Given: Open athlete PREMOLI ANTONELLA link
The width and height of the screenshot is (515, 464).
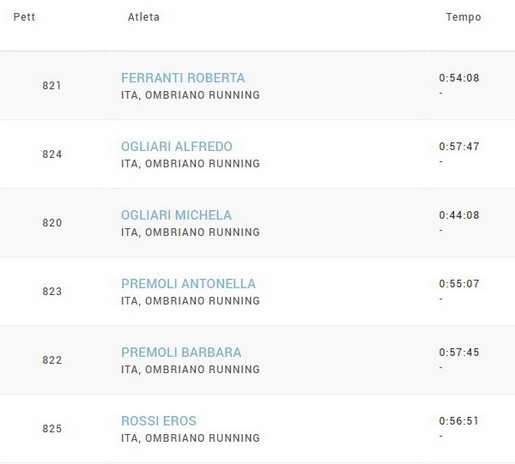Looking at the screenshot, I should (x=188, y=284).
